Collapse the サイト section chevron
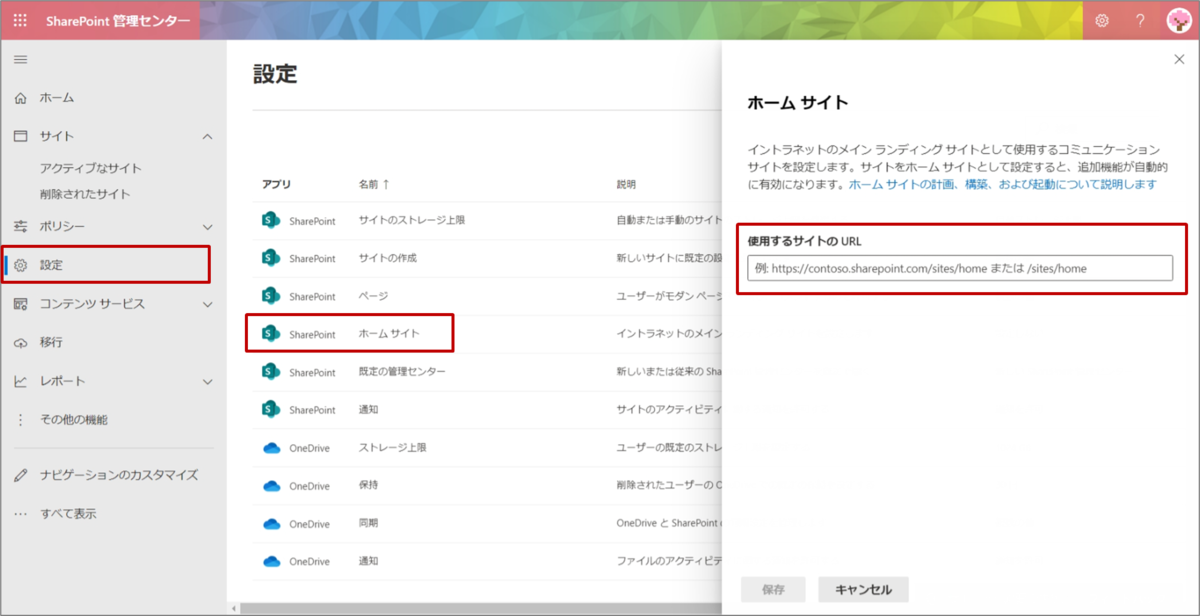Screen dimensions: 1200x616 (x=207, y=136)
